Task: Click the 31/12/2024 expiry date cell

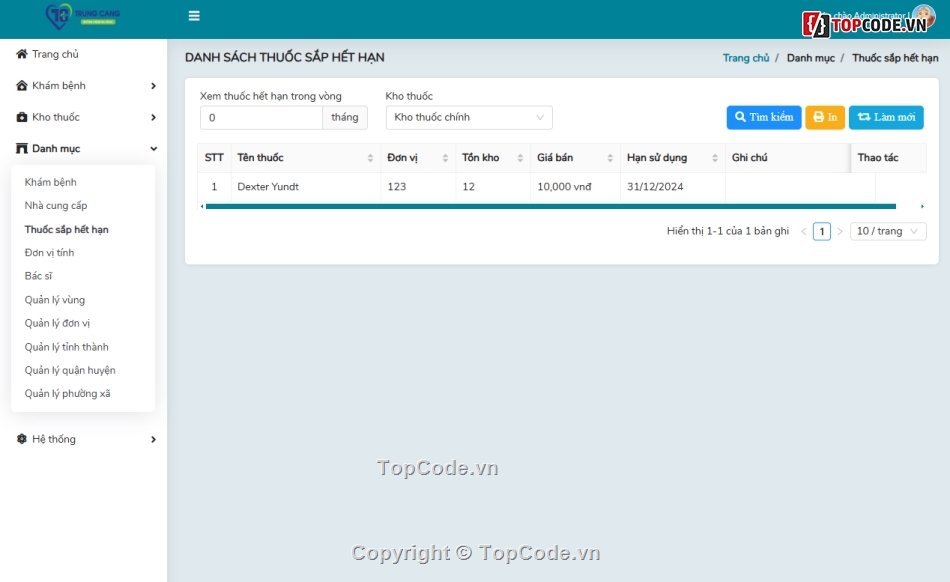Action: tap(673, 187)
